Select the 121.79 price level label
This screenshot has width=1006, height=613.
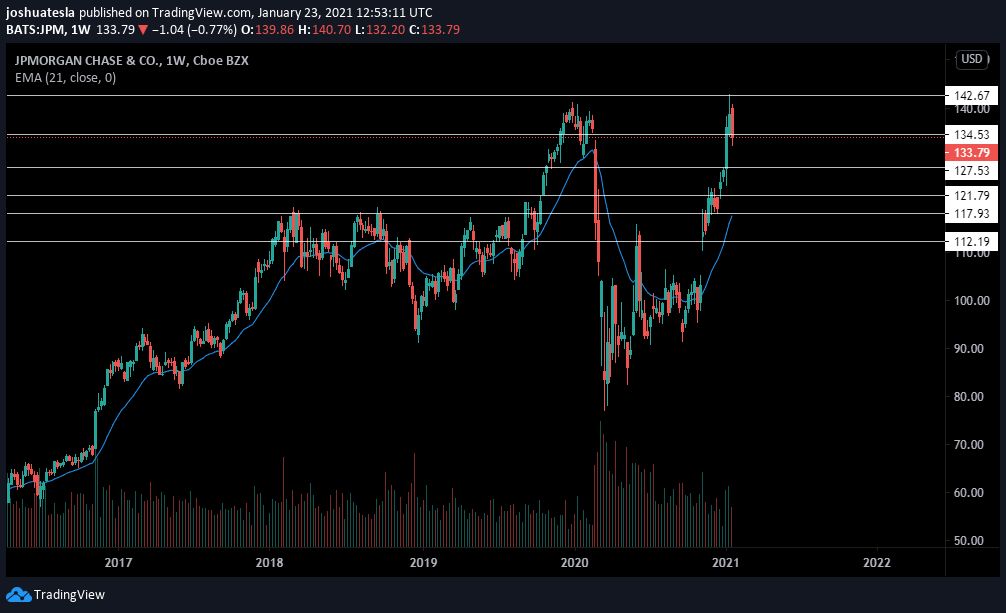(971, 196)
